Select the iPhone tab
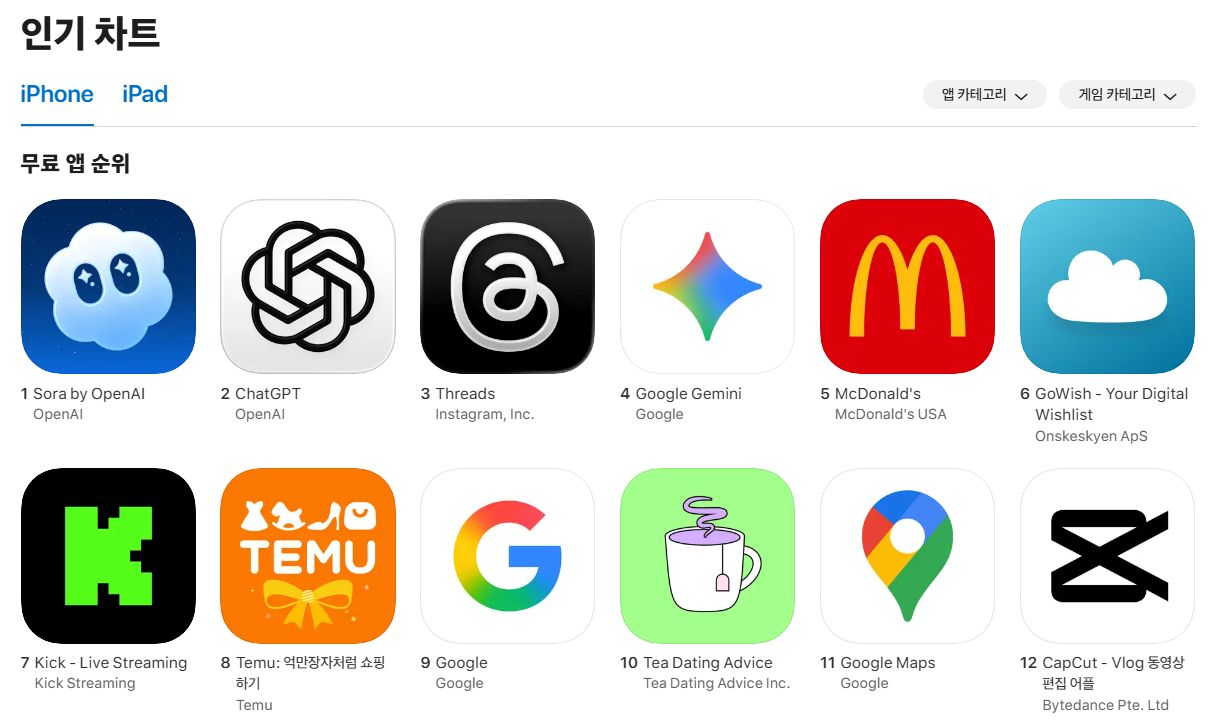 (x=57, y=95)
